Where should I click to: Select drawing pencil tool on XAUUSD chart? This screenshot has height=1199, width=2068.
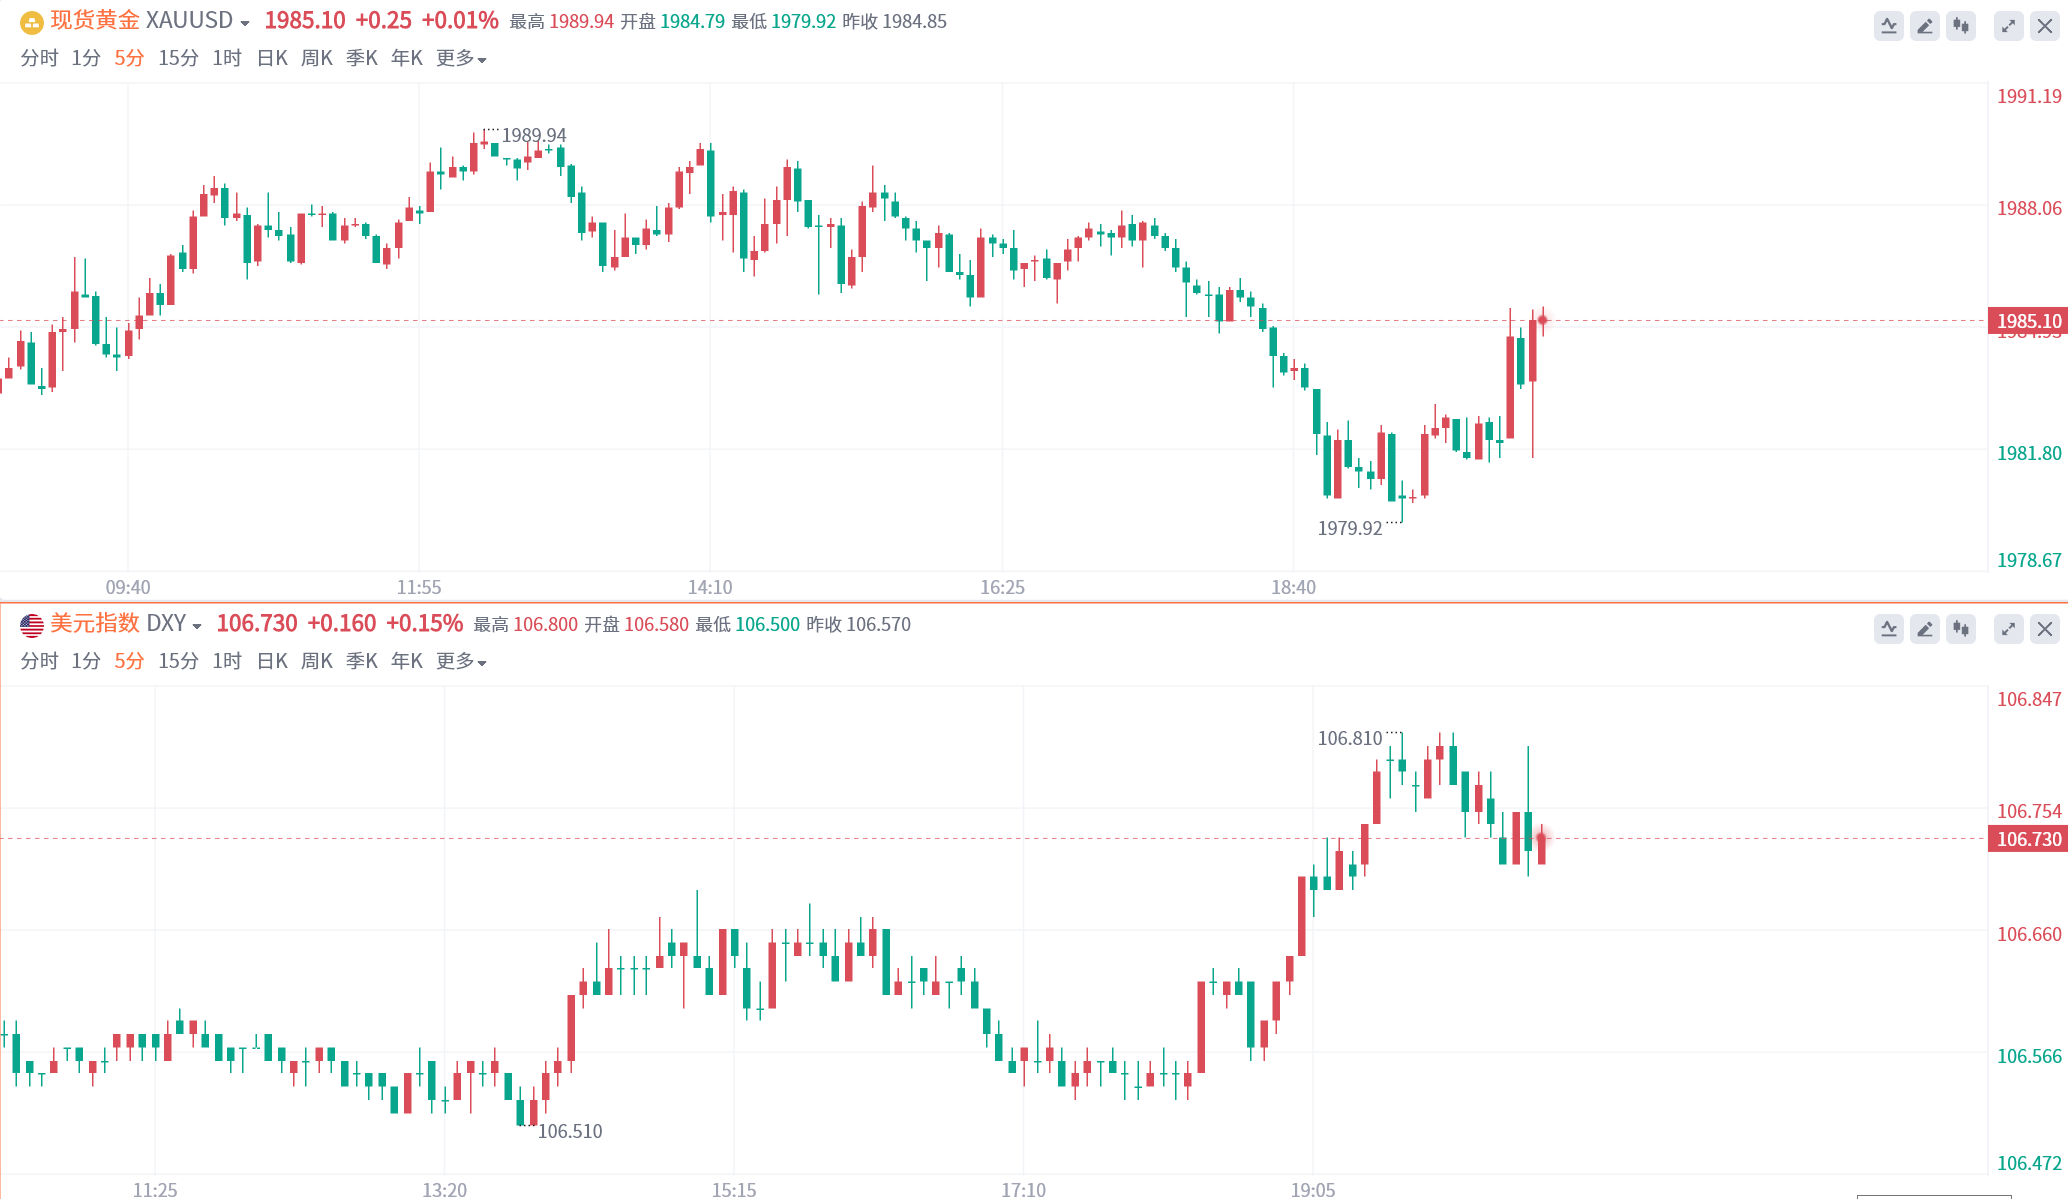pos(1924,26)
